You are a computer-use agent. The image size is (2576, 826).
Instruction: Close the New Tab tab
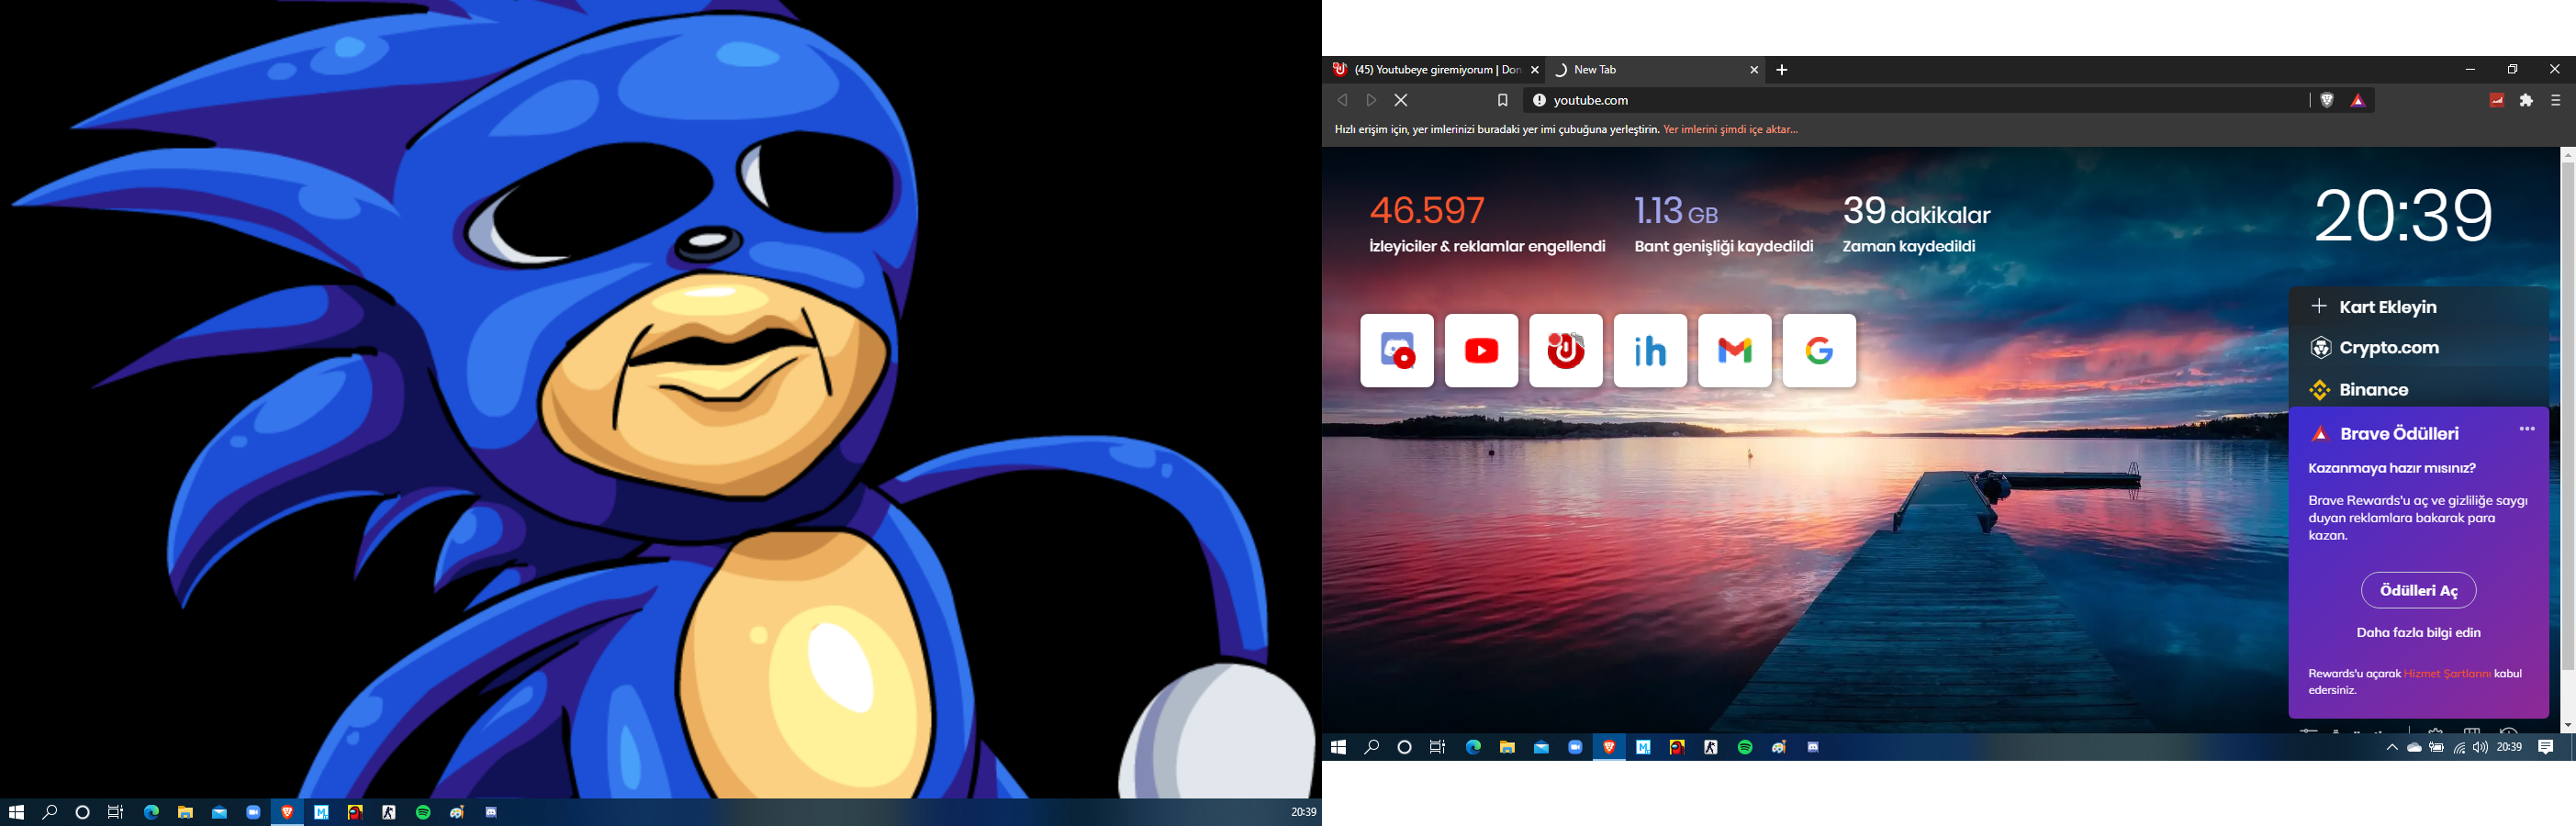[x=1754, y=70]
